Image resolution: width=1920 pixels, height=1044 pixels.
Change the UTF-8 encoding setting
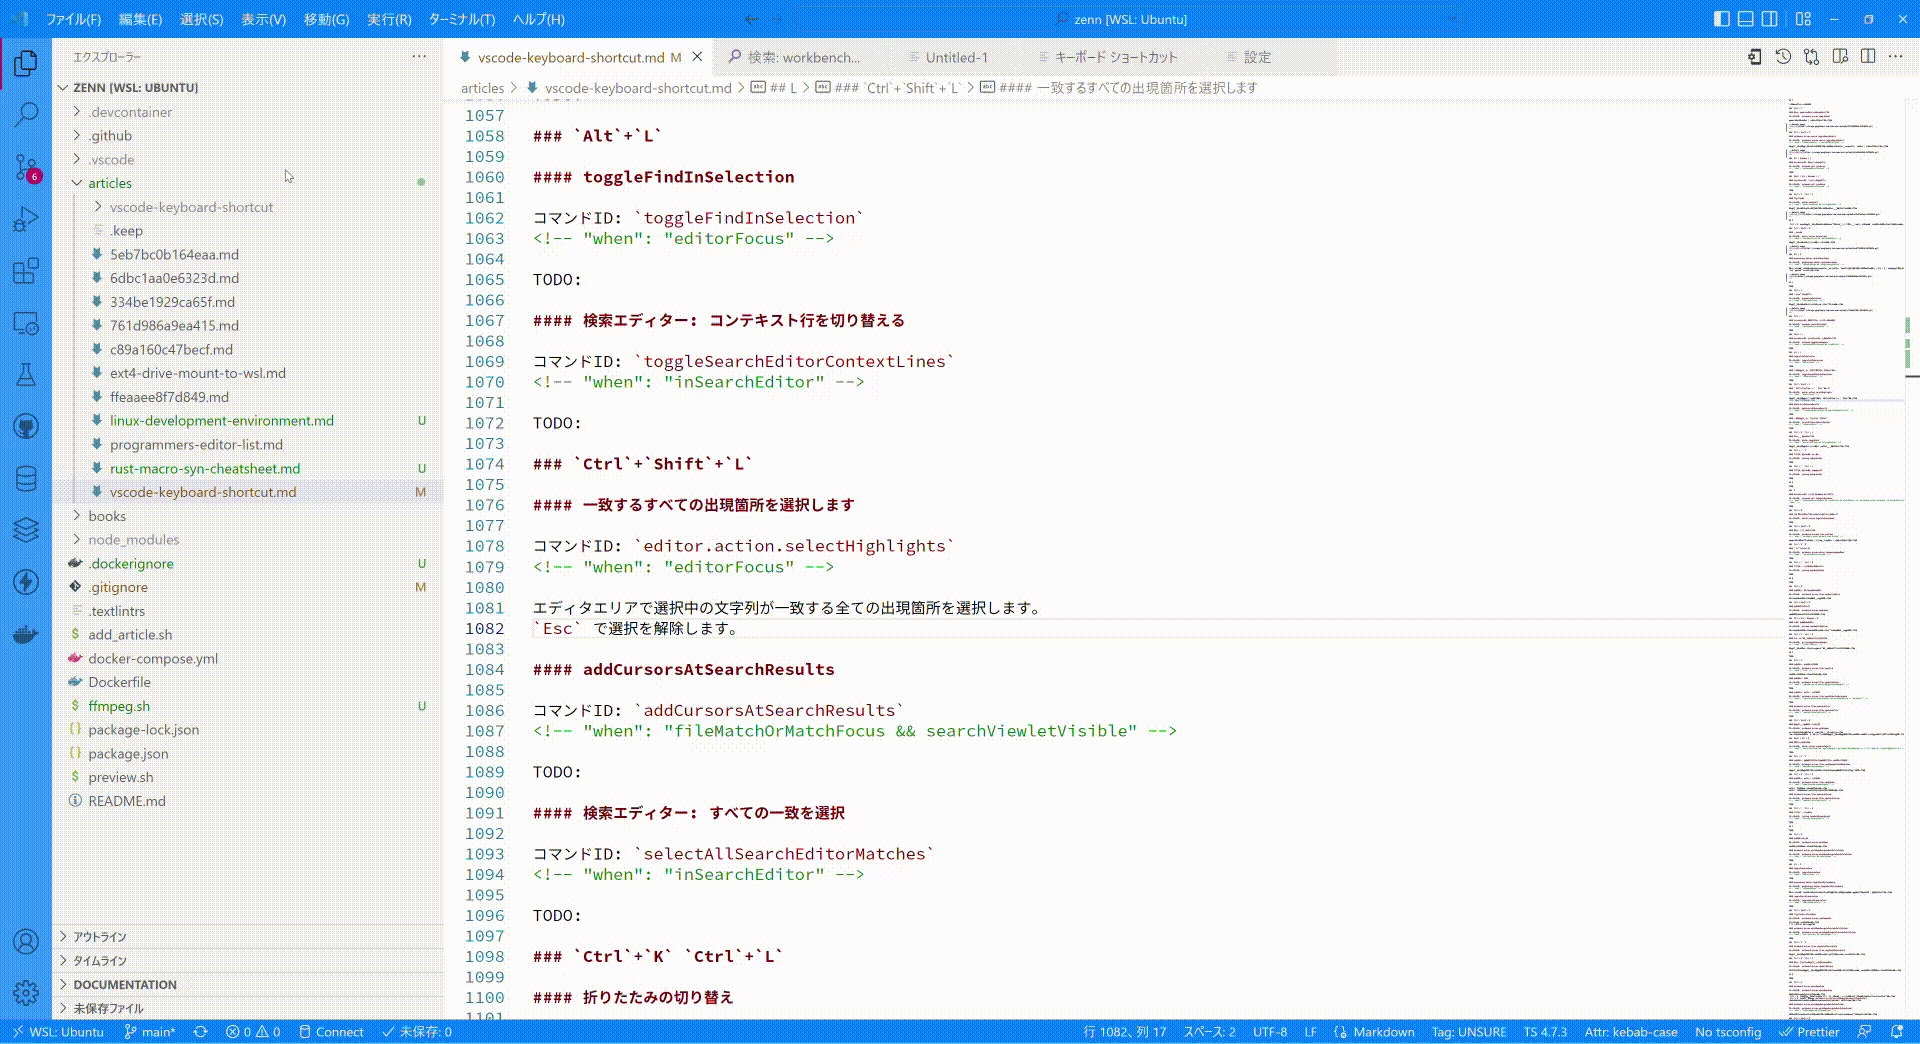pyautogui.click(x=1270, y=1032)
